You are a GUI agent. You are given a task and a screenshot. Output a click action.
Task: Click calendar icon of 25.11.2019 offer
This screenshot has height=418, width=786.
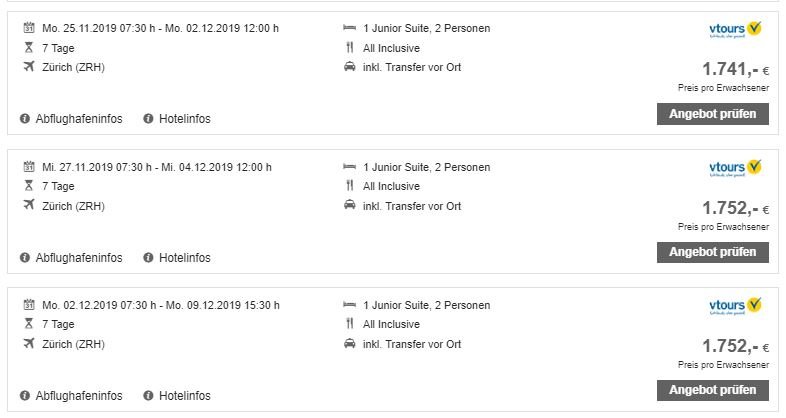click(x=29, y=28)
